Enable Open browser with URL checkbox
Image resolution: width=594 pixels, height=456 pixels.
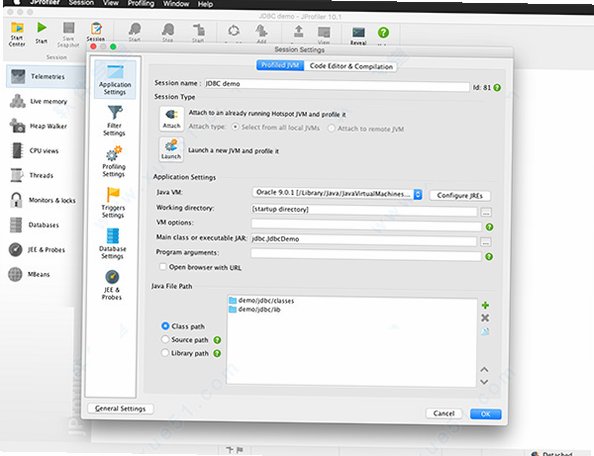[163, 267]
